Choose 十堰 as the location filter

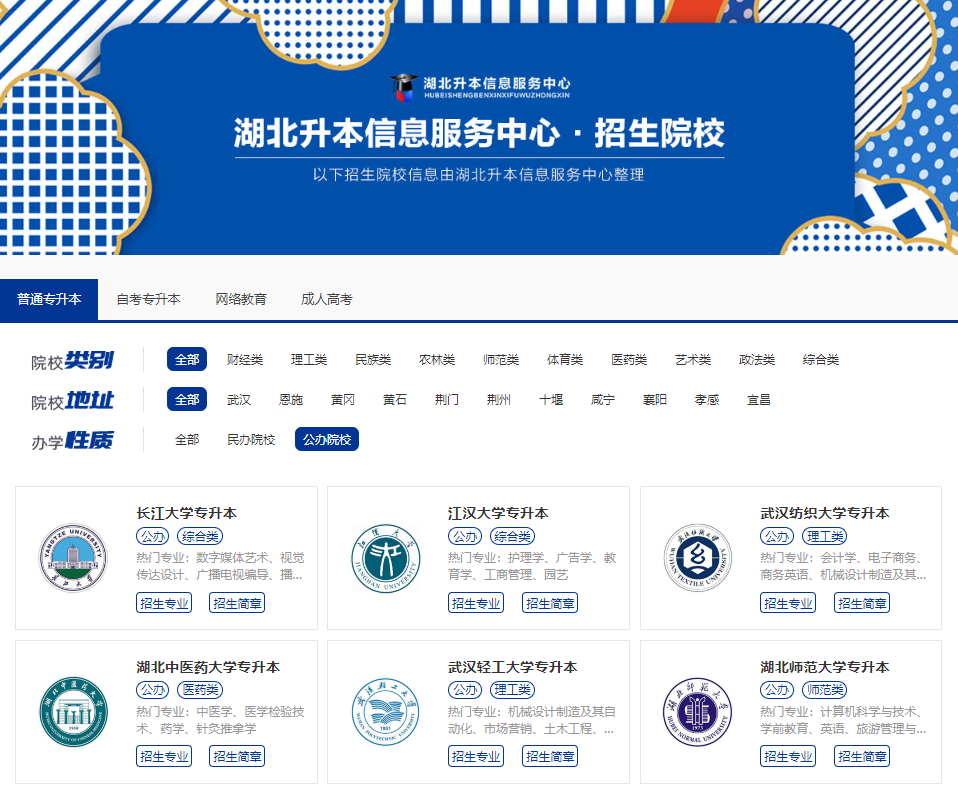point(551,400)
